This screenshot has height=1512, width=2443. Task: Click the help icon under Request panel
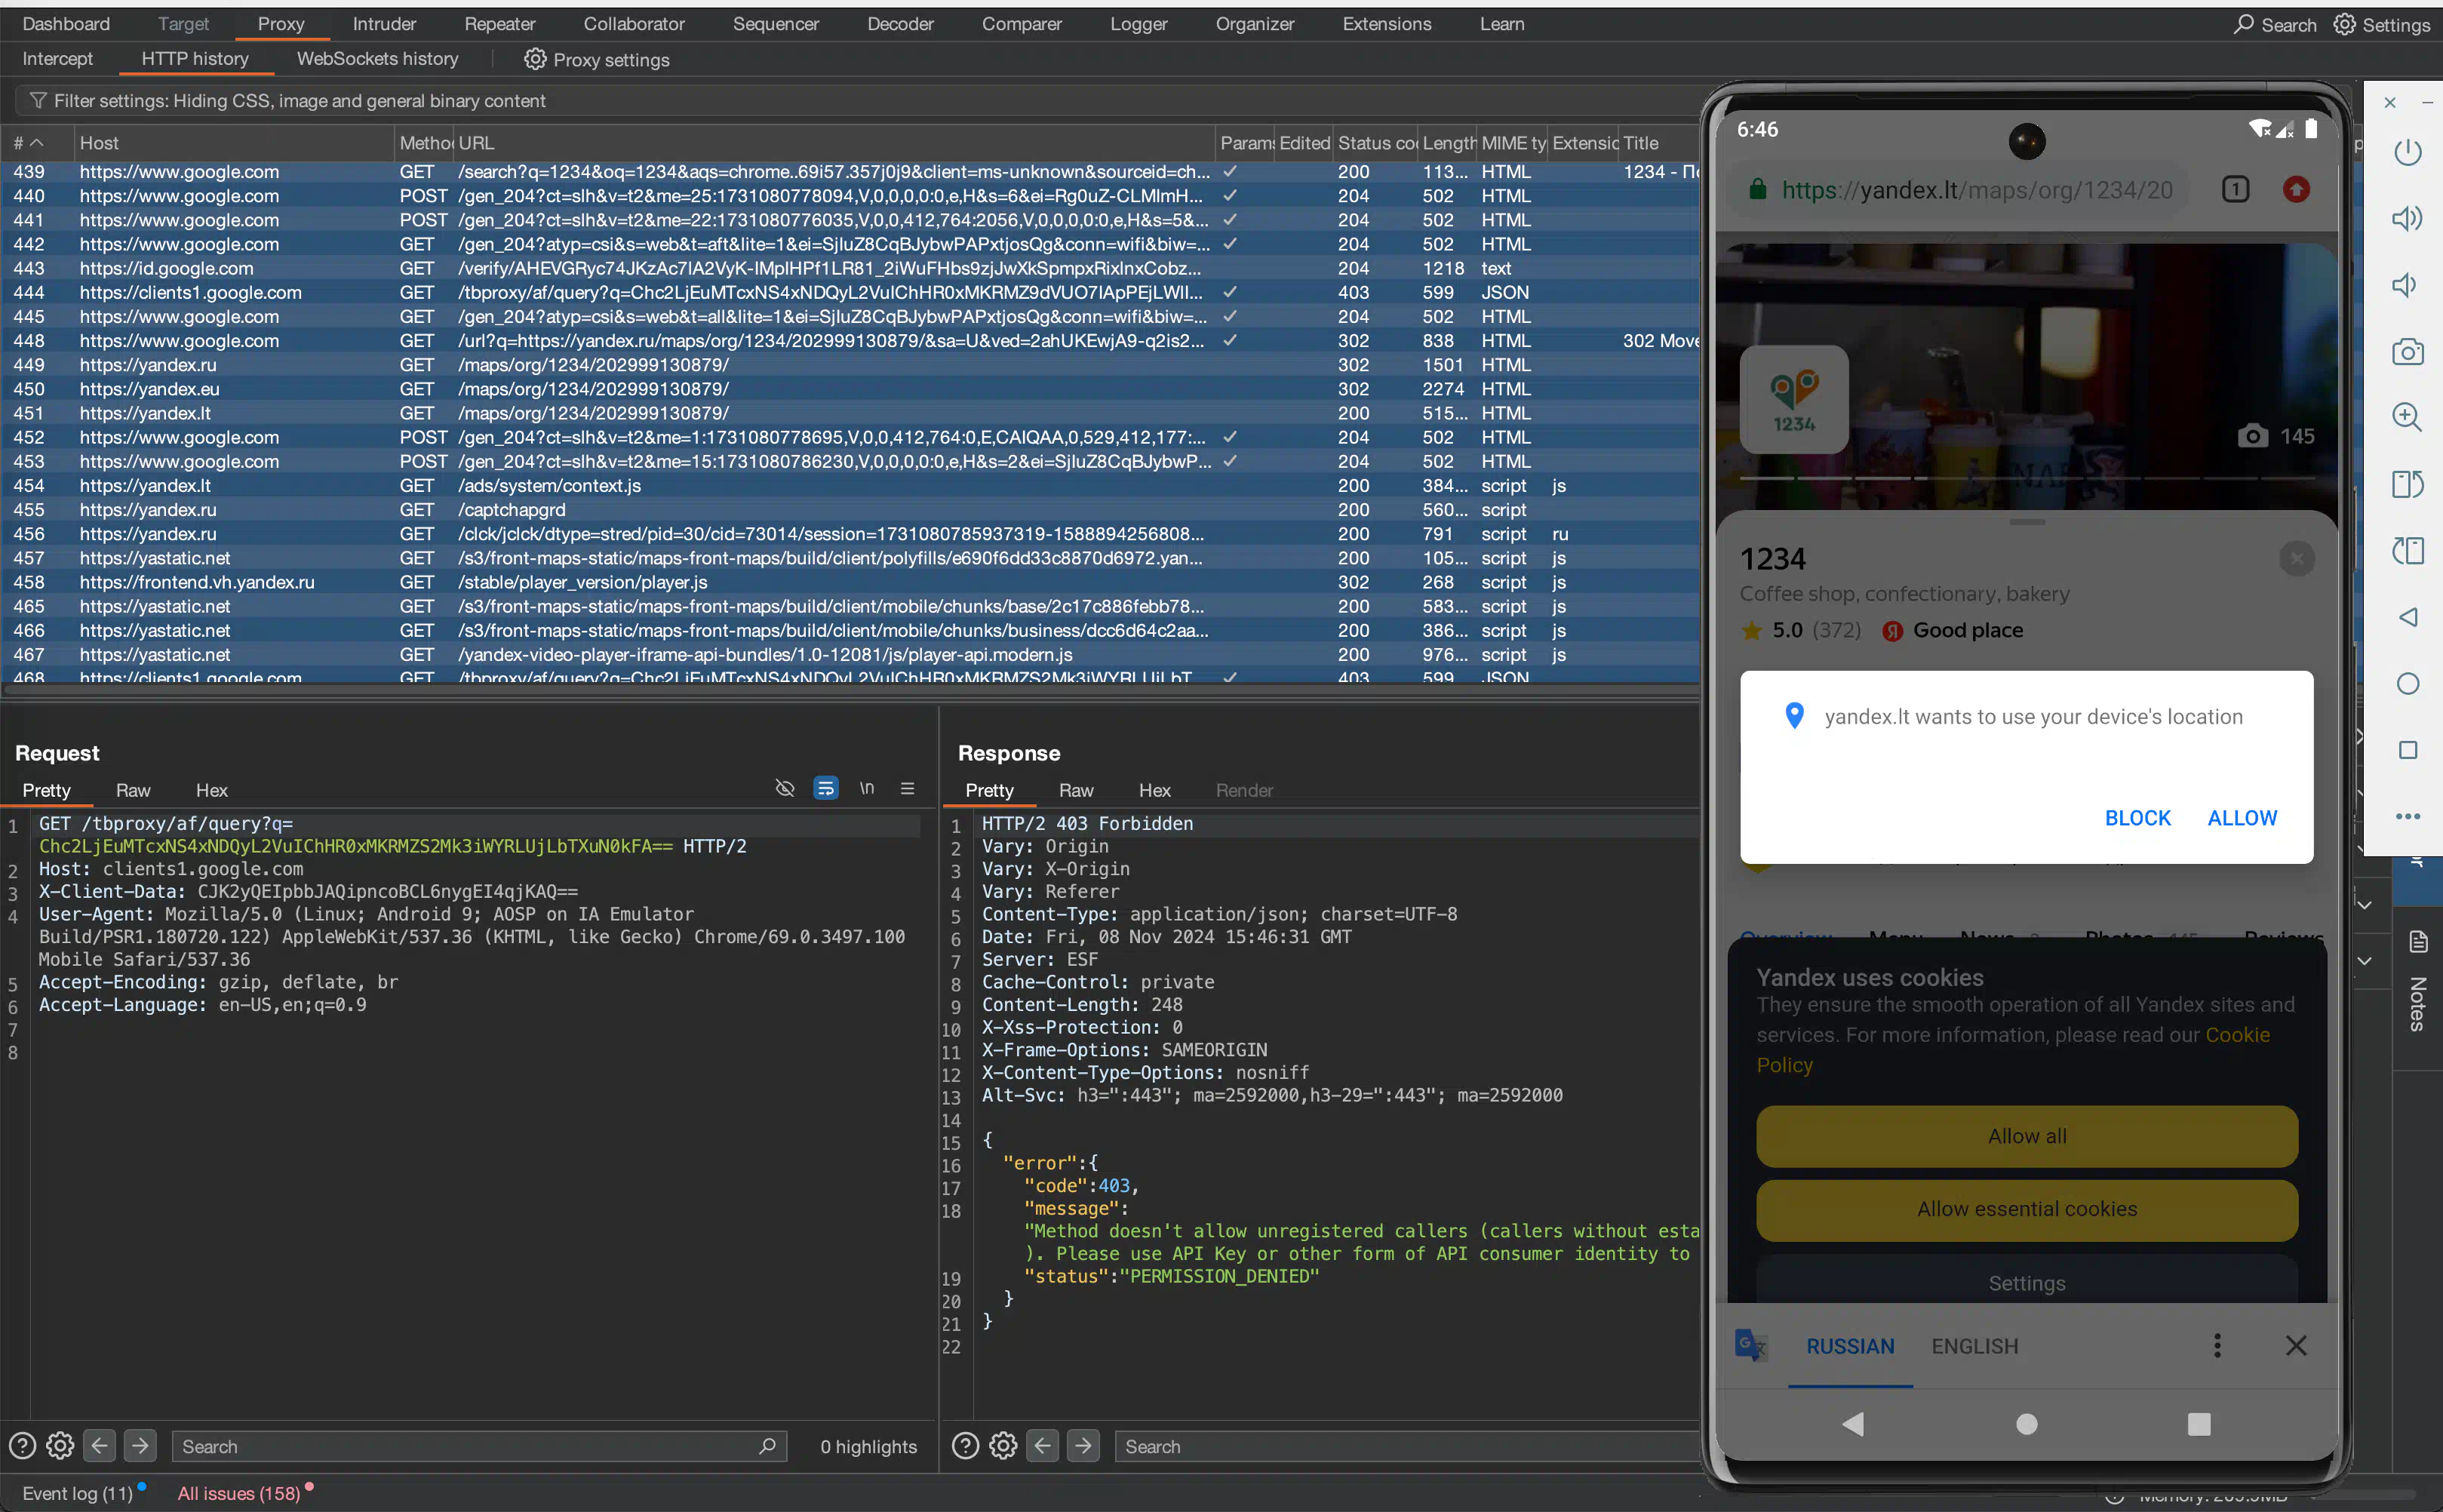coord(22,1445)
